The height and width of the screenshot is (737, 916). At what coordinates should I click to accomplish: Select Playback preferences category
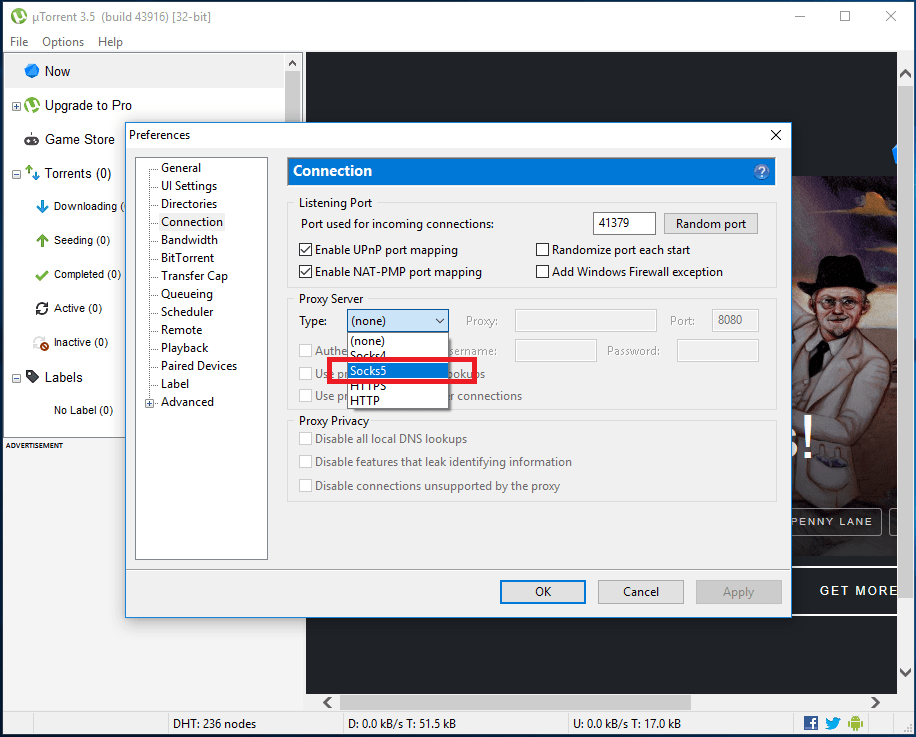pos(185,348)
